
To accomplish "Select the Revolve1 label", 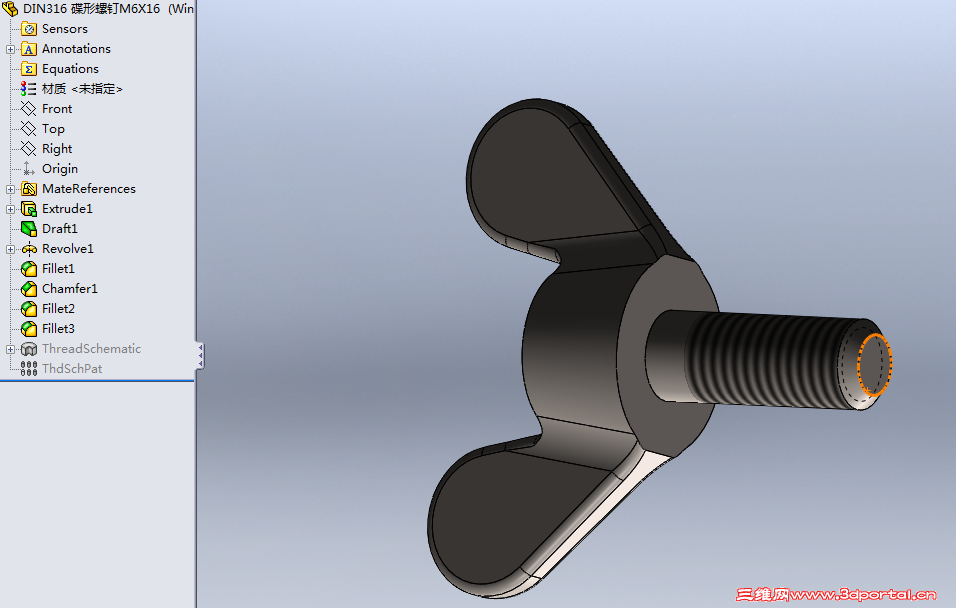I will [x=68, y=249].
